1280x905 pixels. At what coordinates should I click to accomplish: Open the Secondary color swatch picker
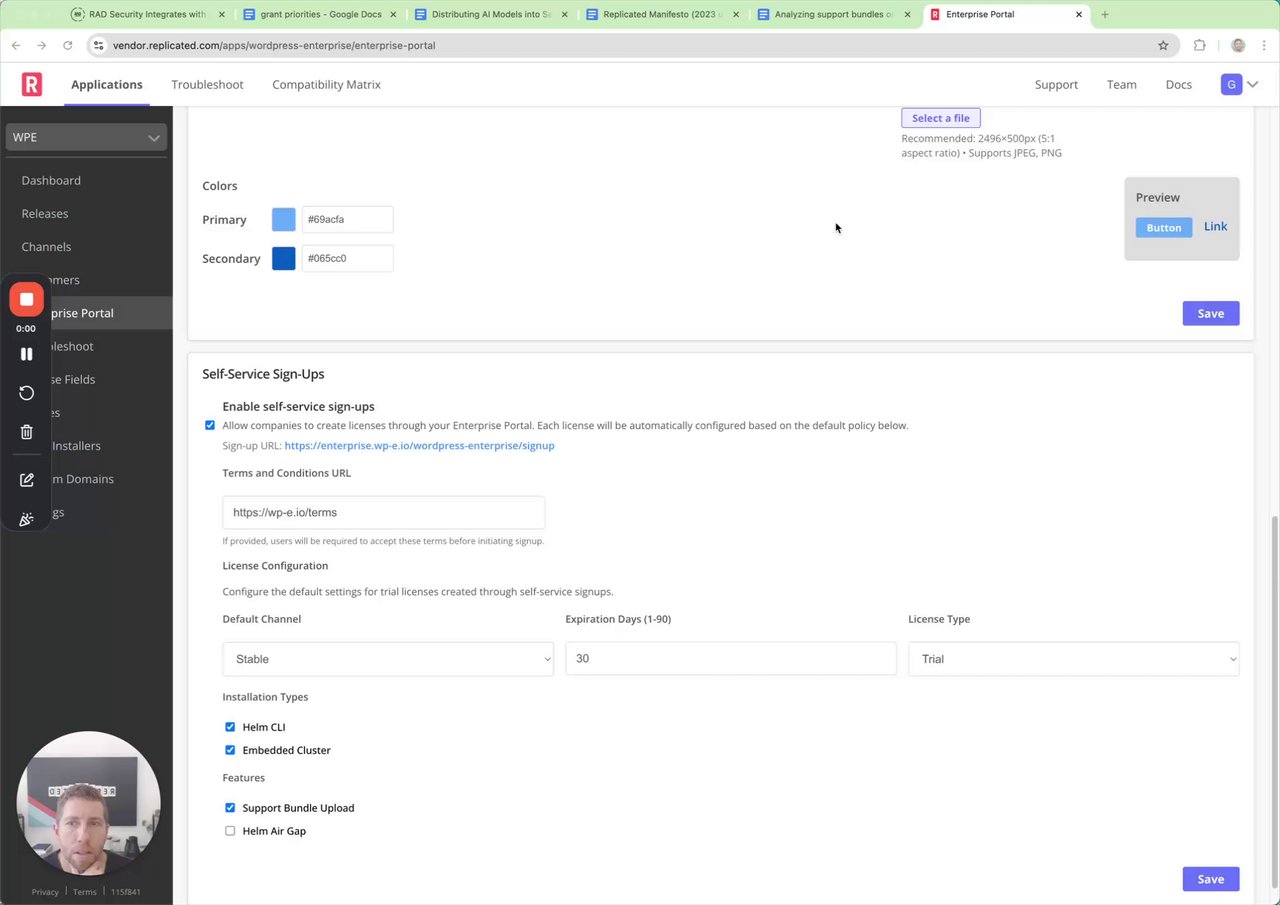pos(284,258)
